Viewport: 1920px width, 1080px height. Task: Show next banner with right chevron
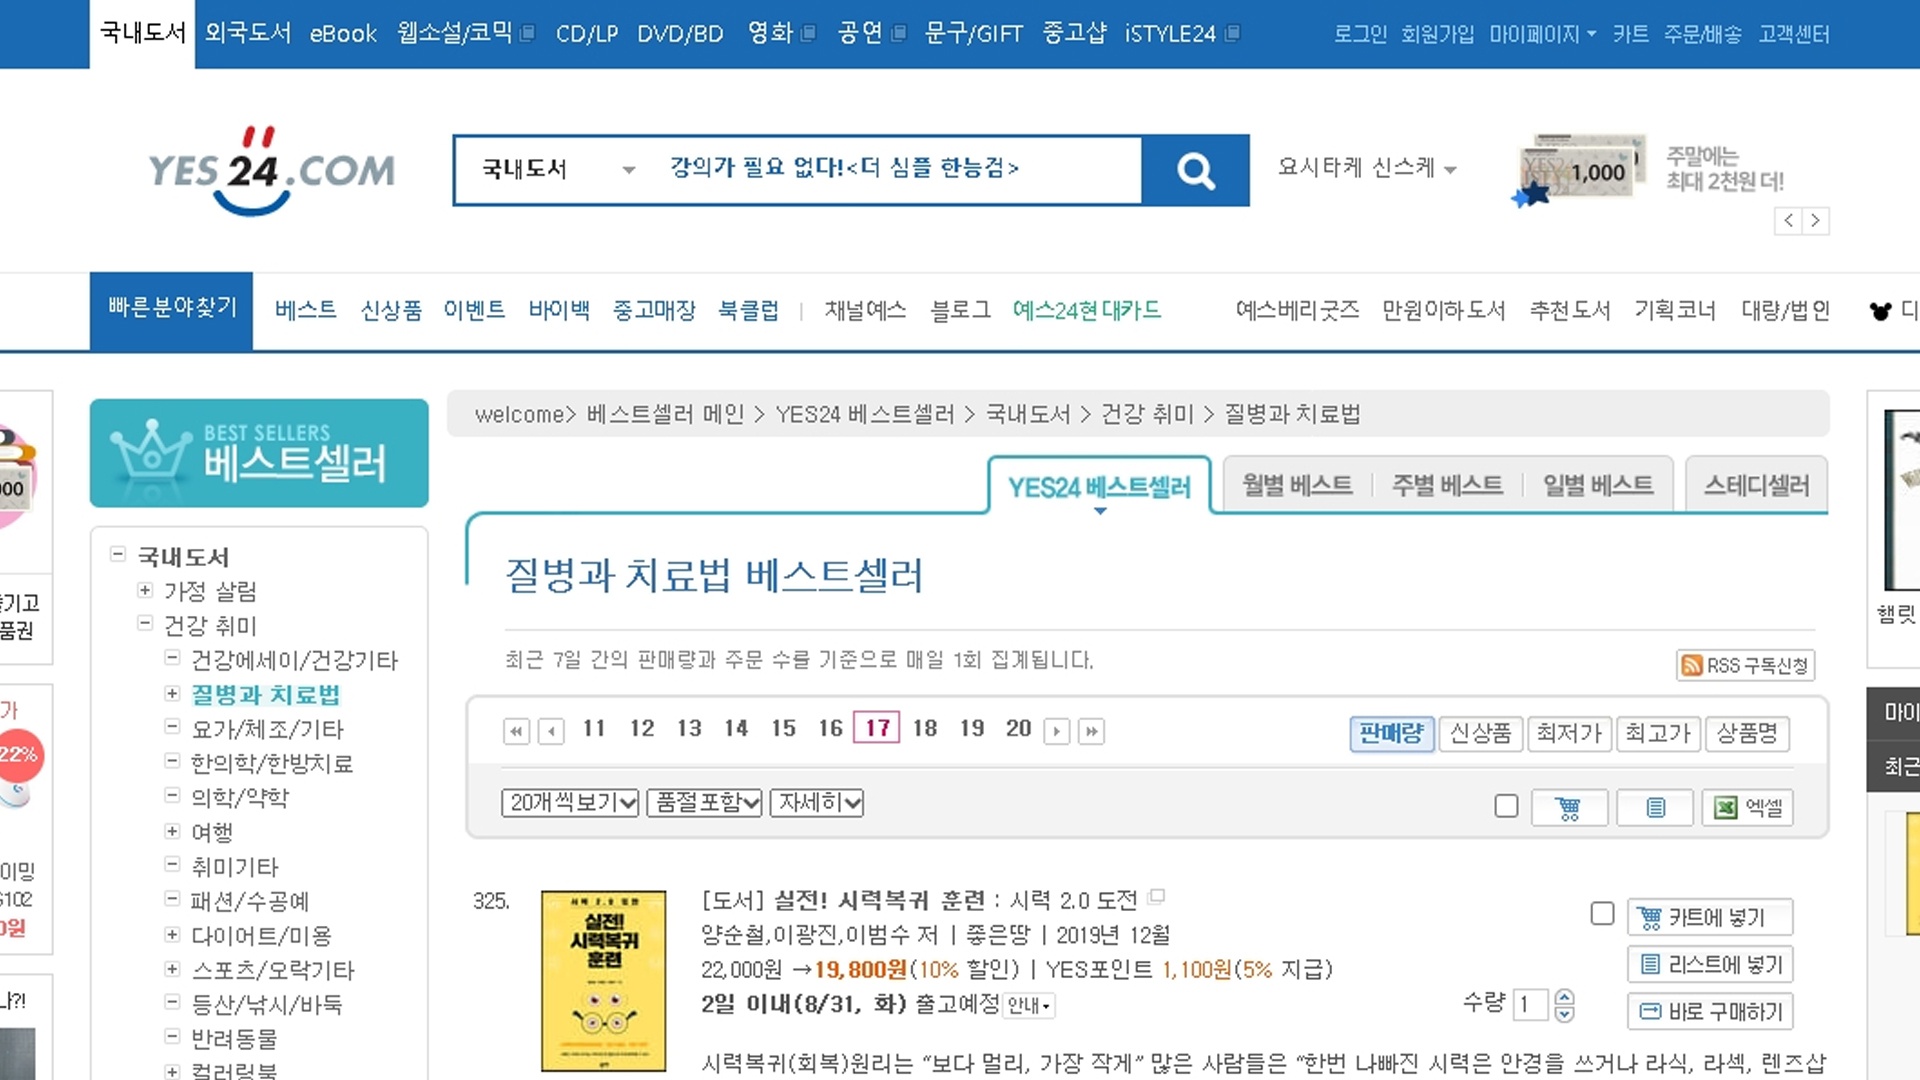(1816, 221)
